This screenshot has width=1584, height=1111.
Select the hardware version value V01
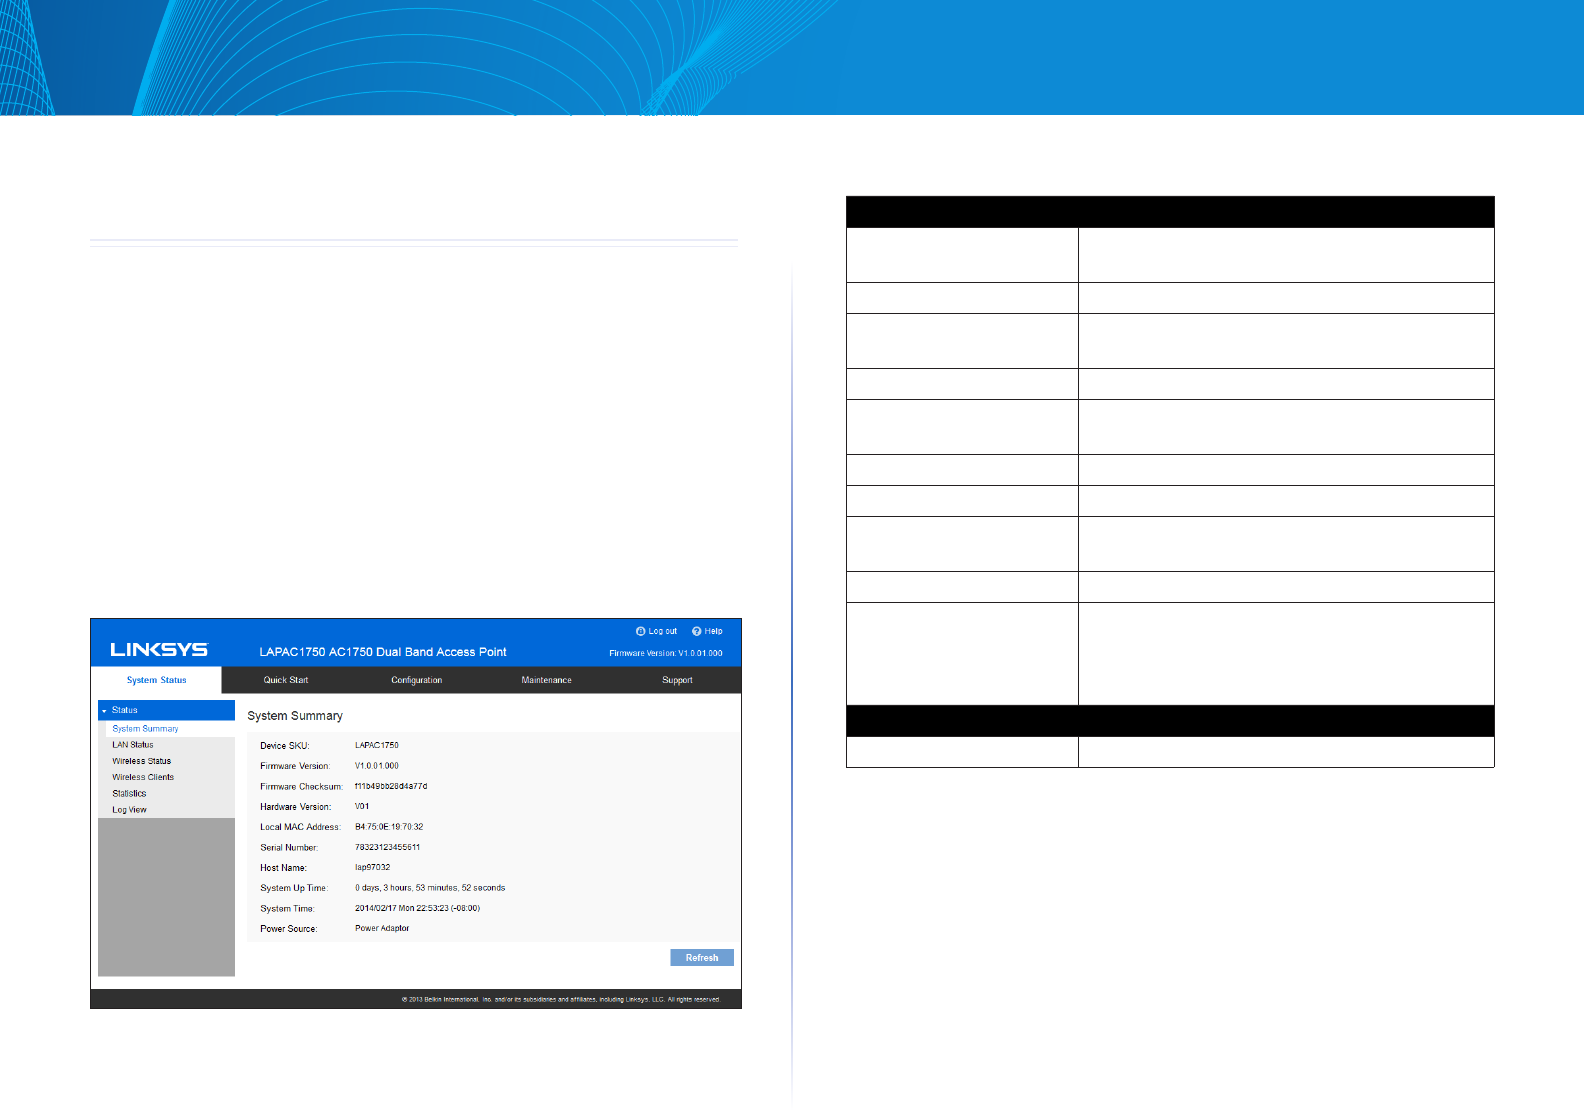click(362, 807)
